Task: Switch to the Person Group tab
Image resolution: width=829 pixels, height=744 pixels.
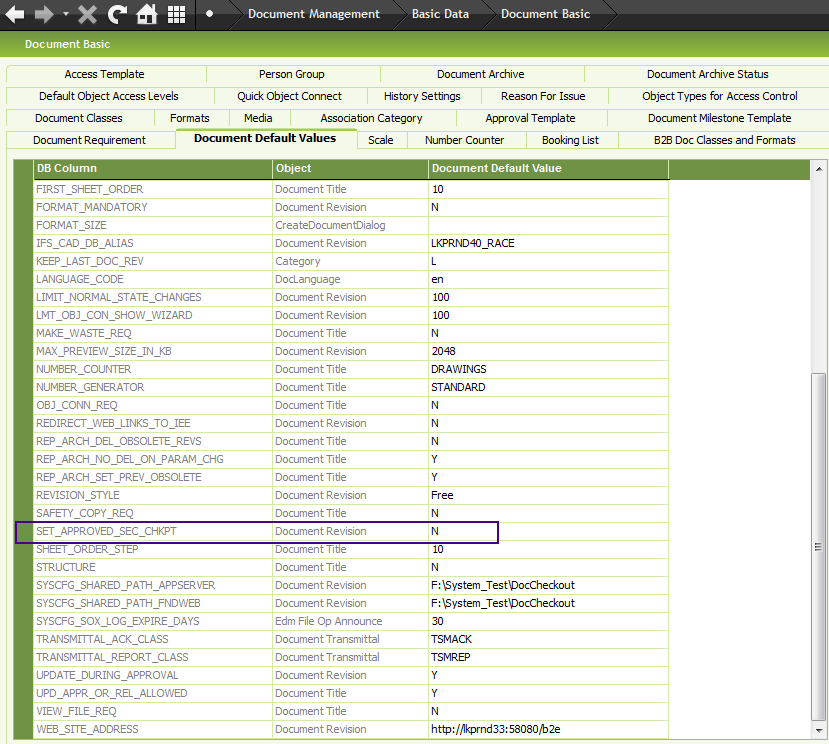Action: click(x=292, y=74)
